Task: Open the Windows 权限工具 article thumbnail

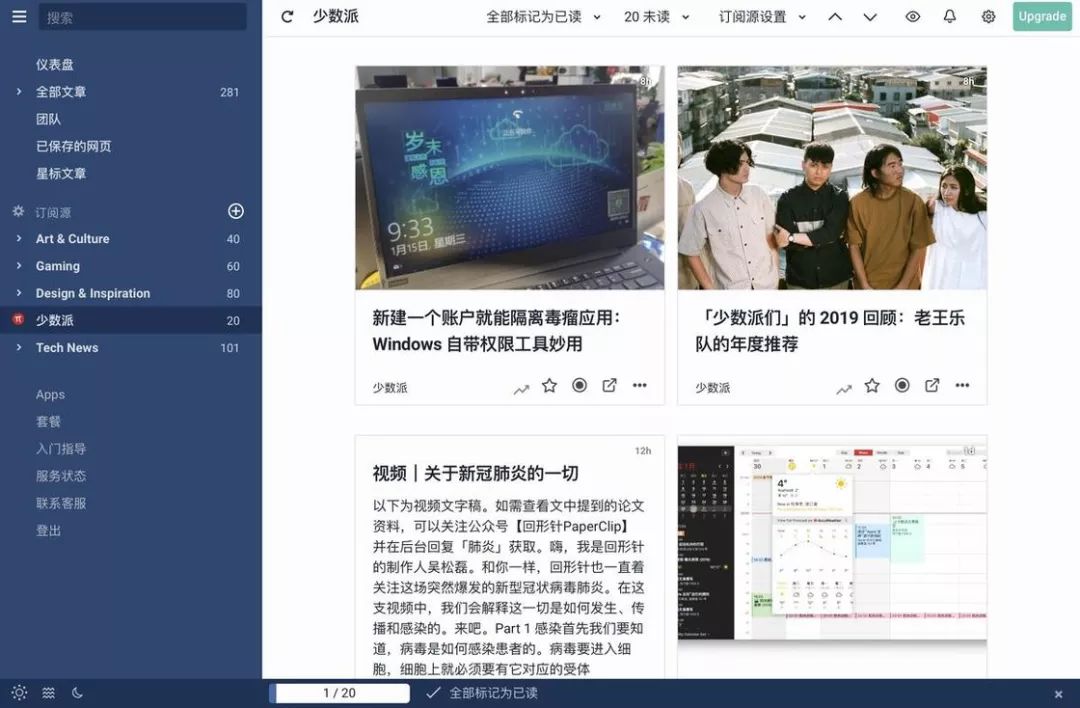Action: [x=510, y=178]
